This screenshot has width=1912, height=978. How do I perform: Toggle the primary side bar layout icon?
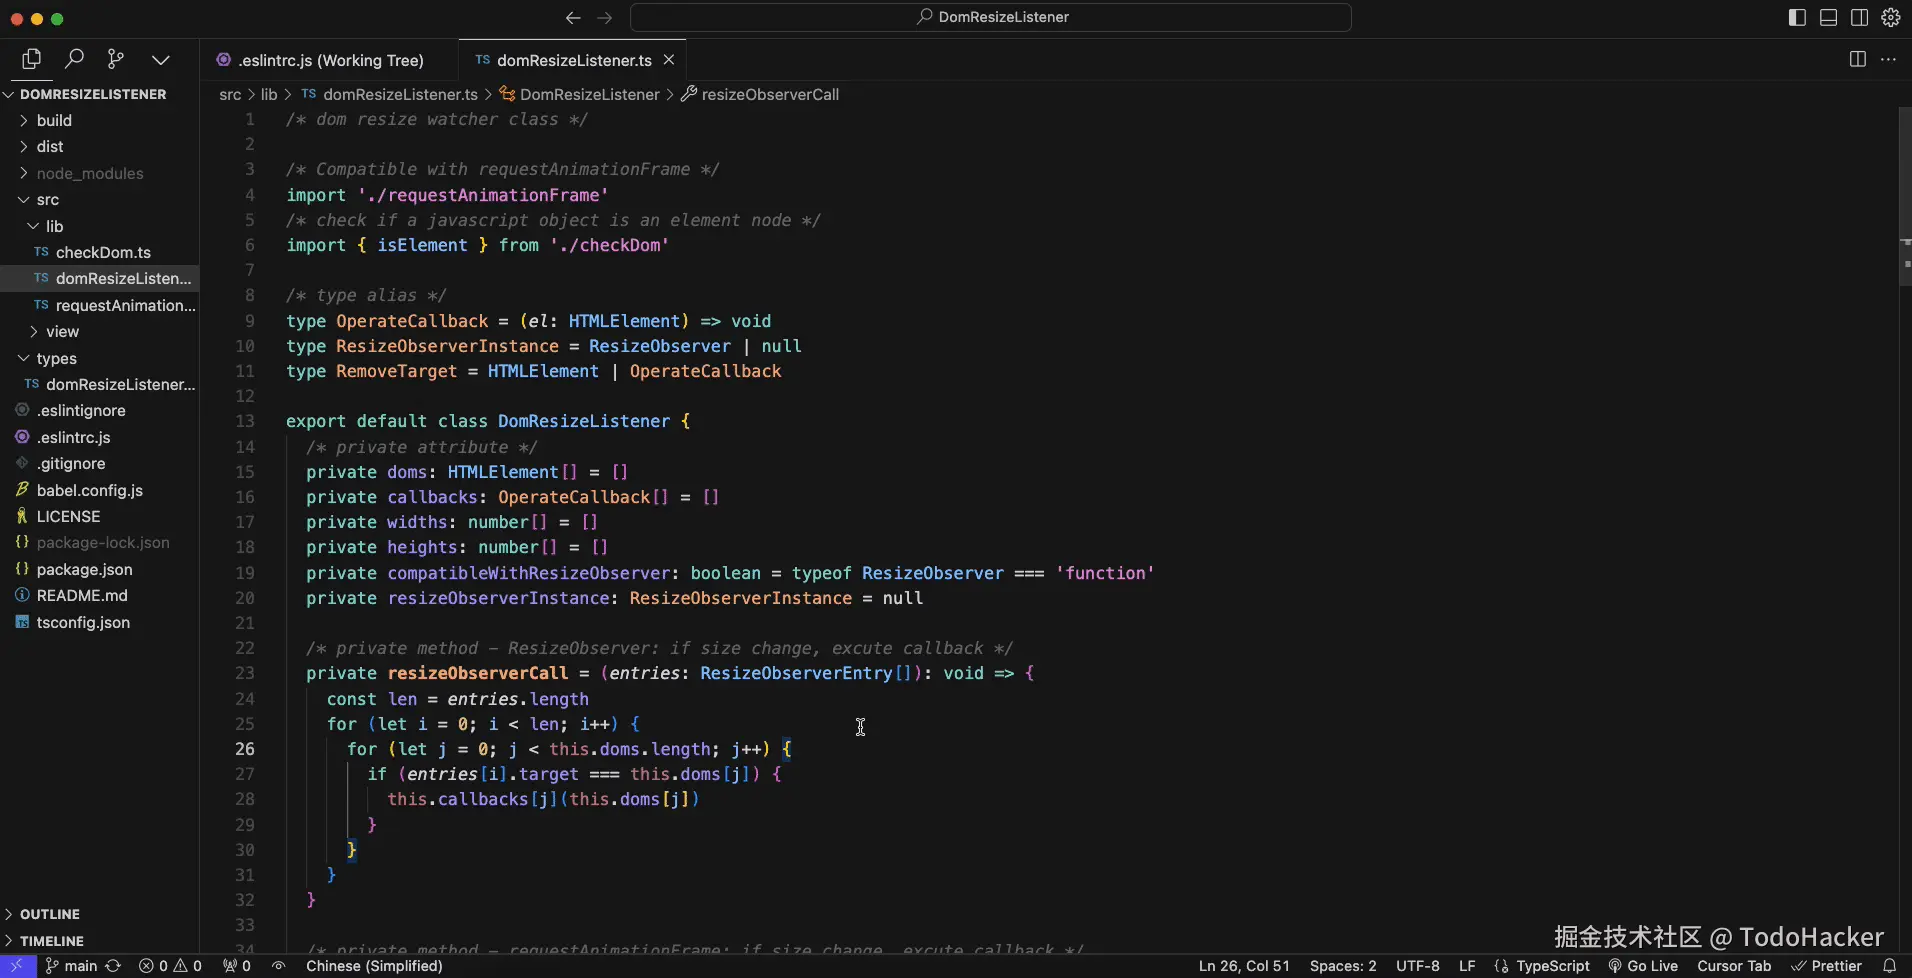pyautogui.click(x=1797, y=17)
